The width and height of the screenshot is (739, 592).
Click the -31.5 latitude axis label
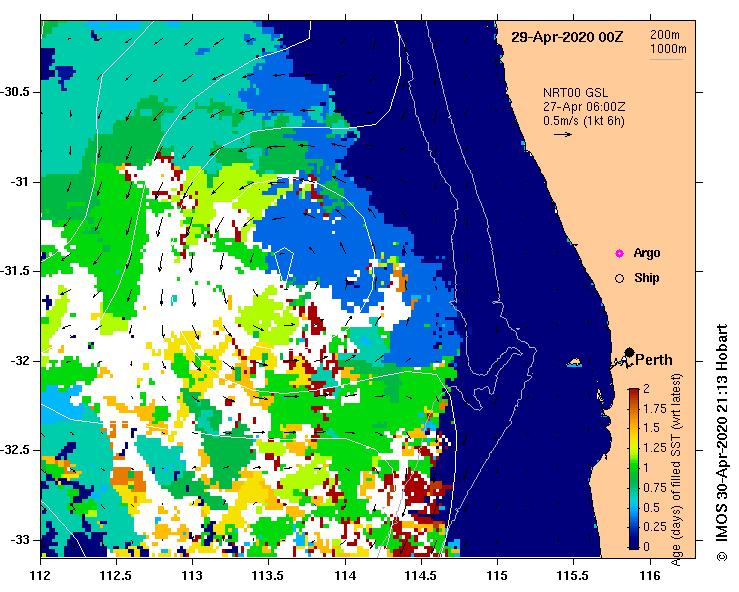pos(16,271)
